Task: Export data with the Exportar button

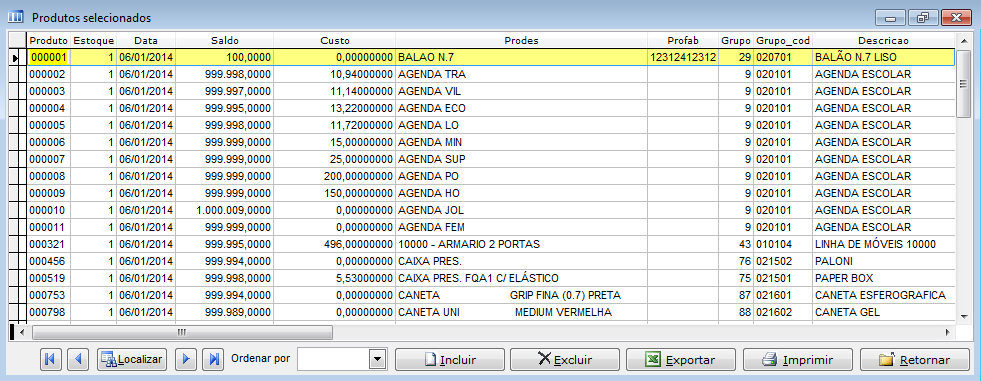Action: tap(681, 360)
